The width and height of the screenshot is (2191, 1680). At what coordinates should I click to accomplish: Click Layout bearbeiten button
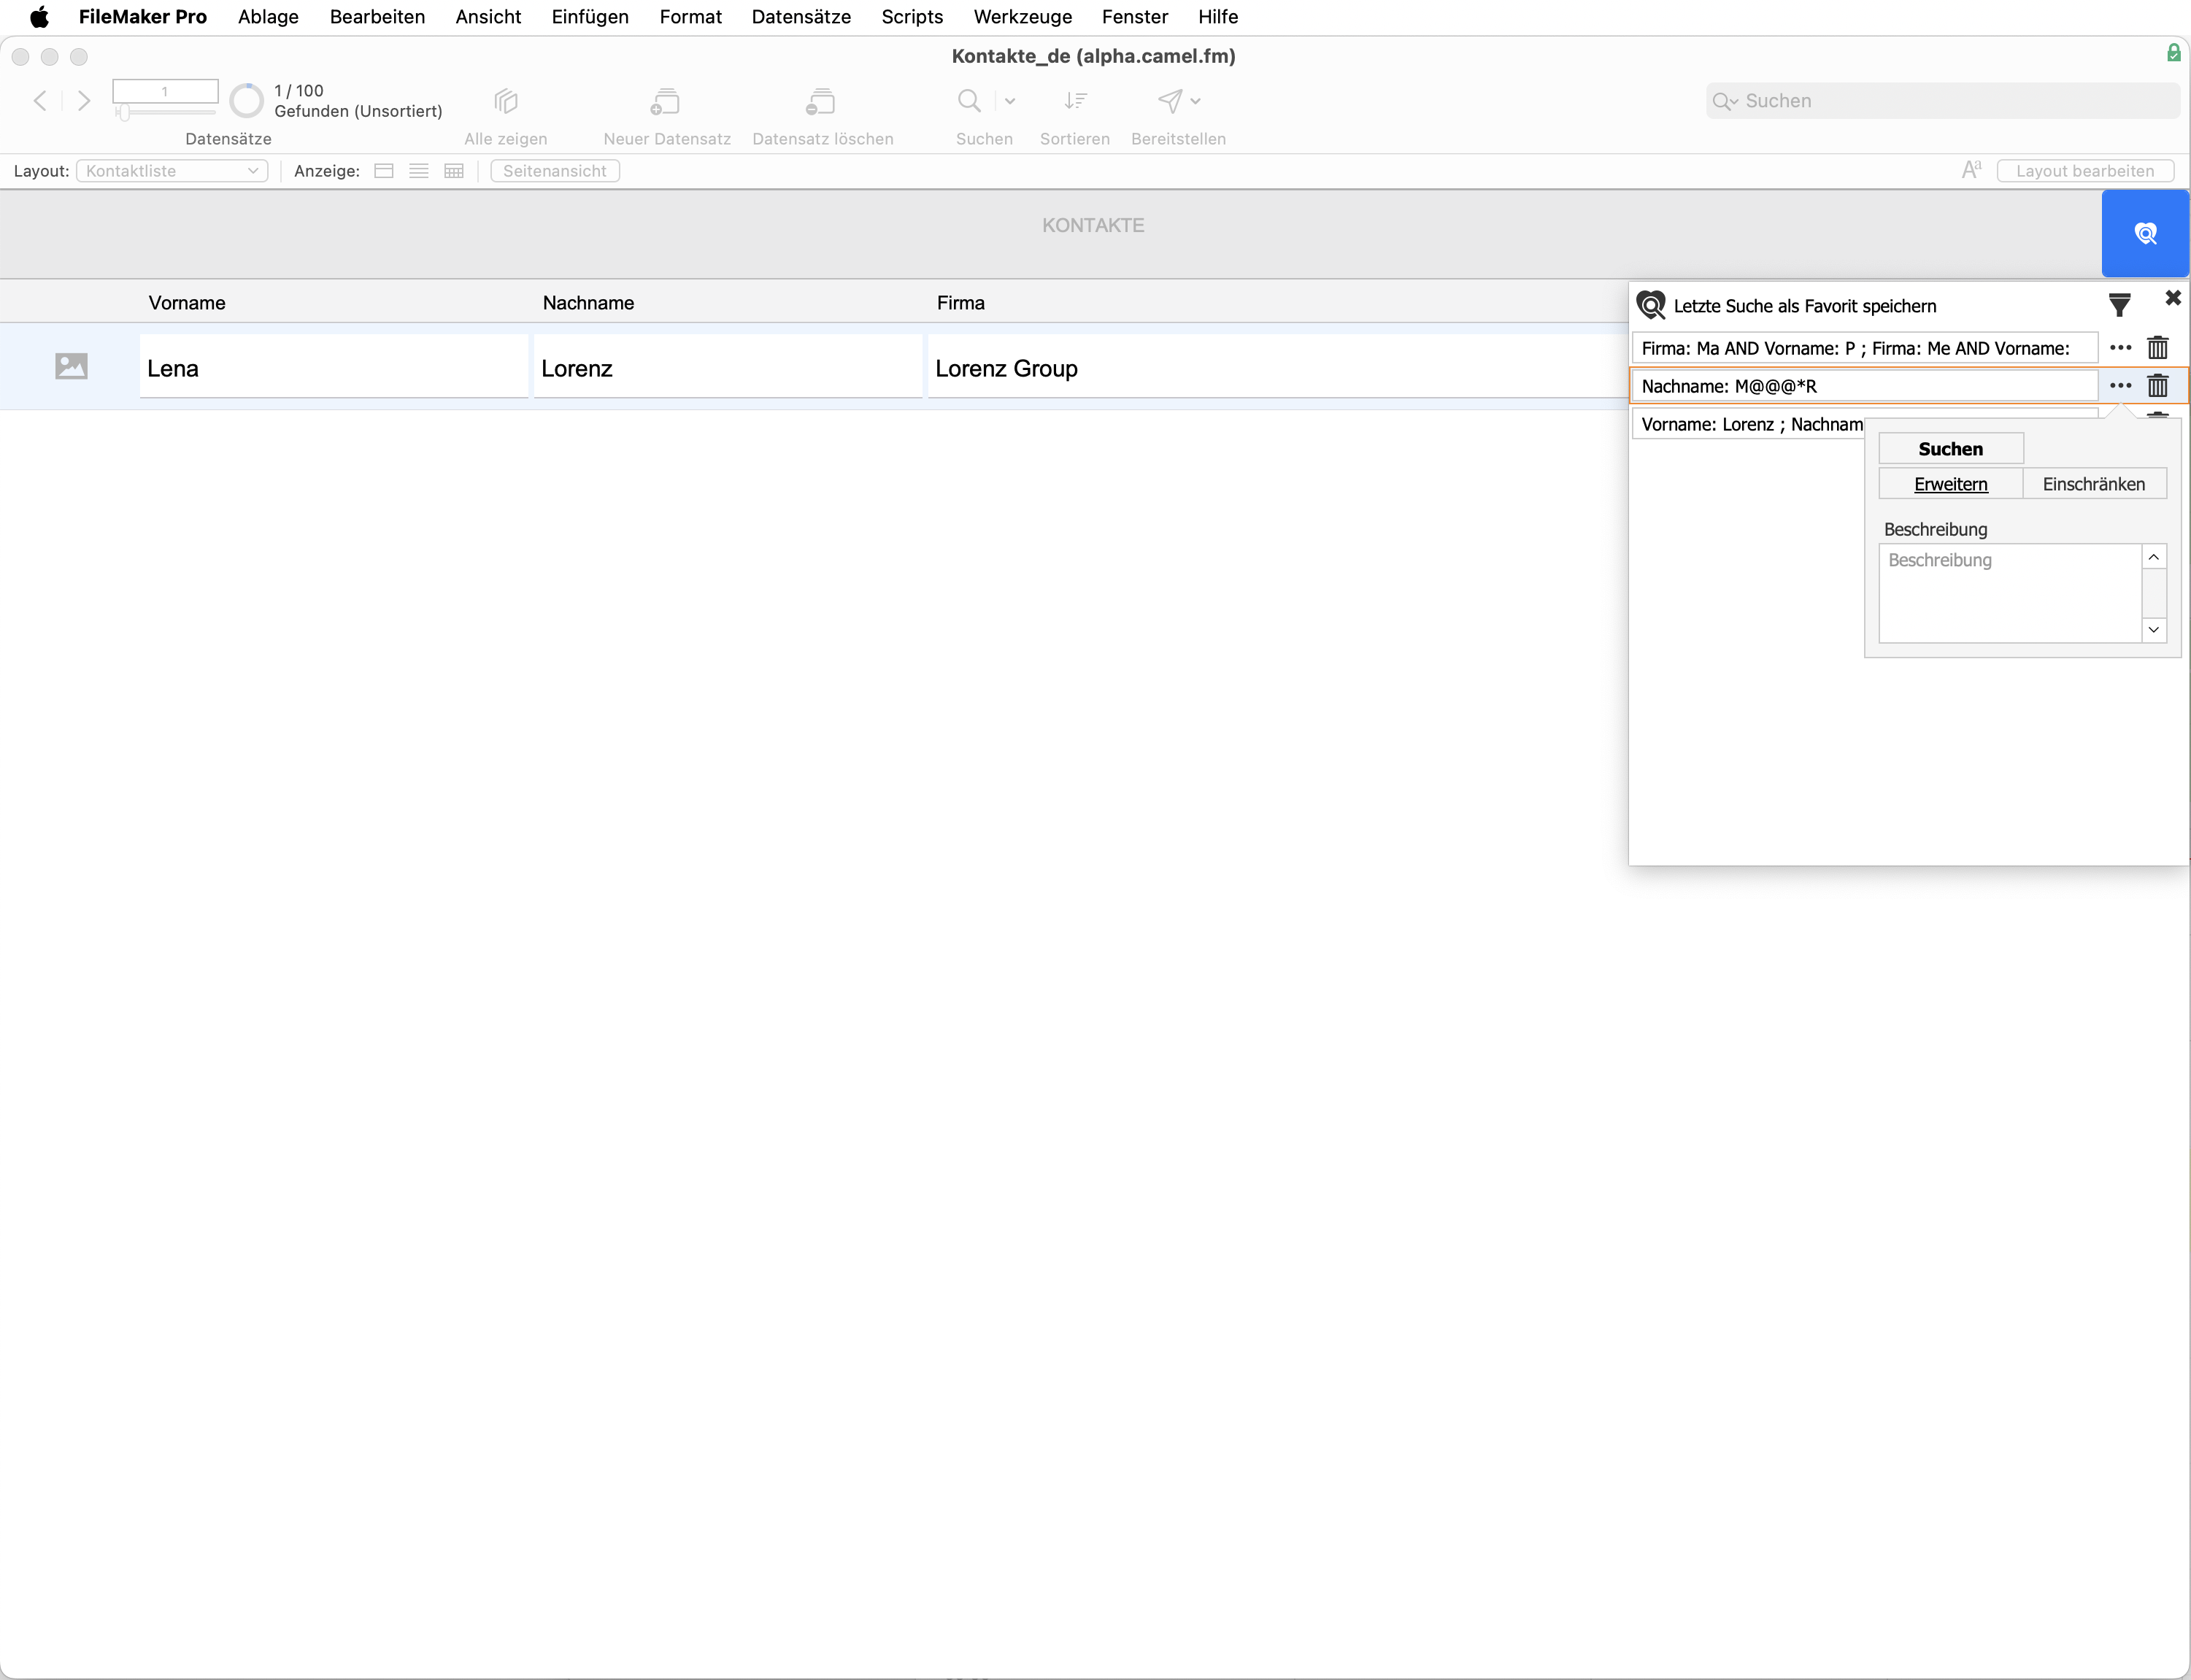[2085, 171]
